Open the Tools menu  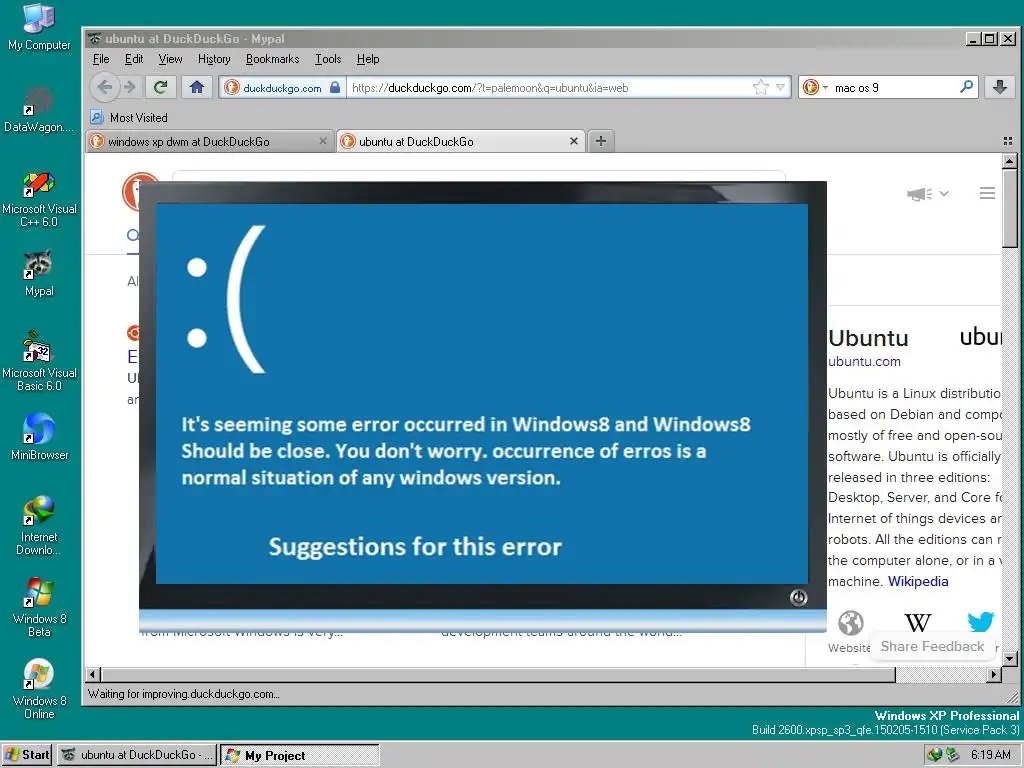pyautogui.click(x=328, y=59)
